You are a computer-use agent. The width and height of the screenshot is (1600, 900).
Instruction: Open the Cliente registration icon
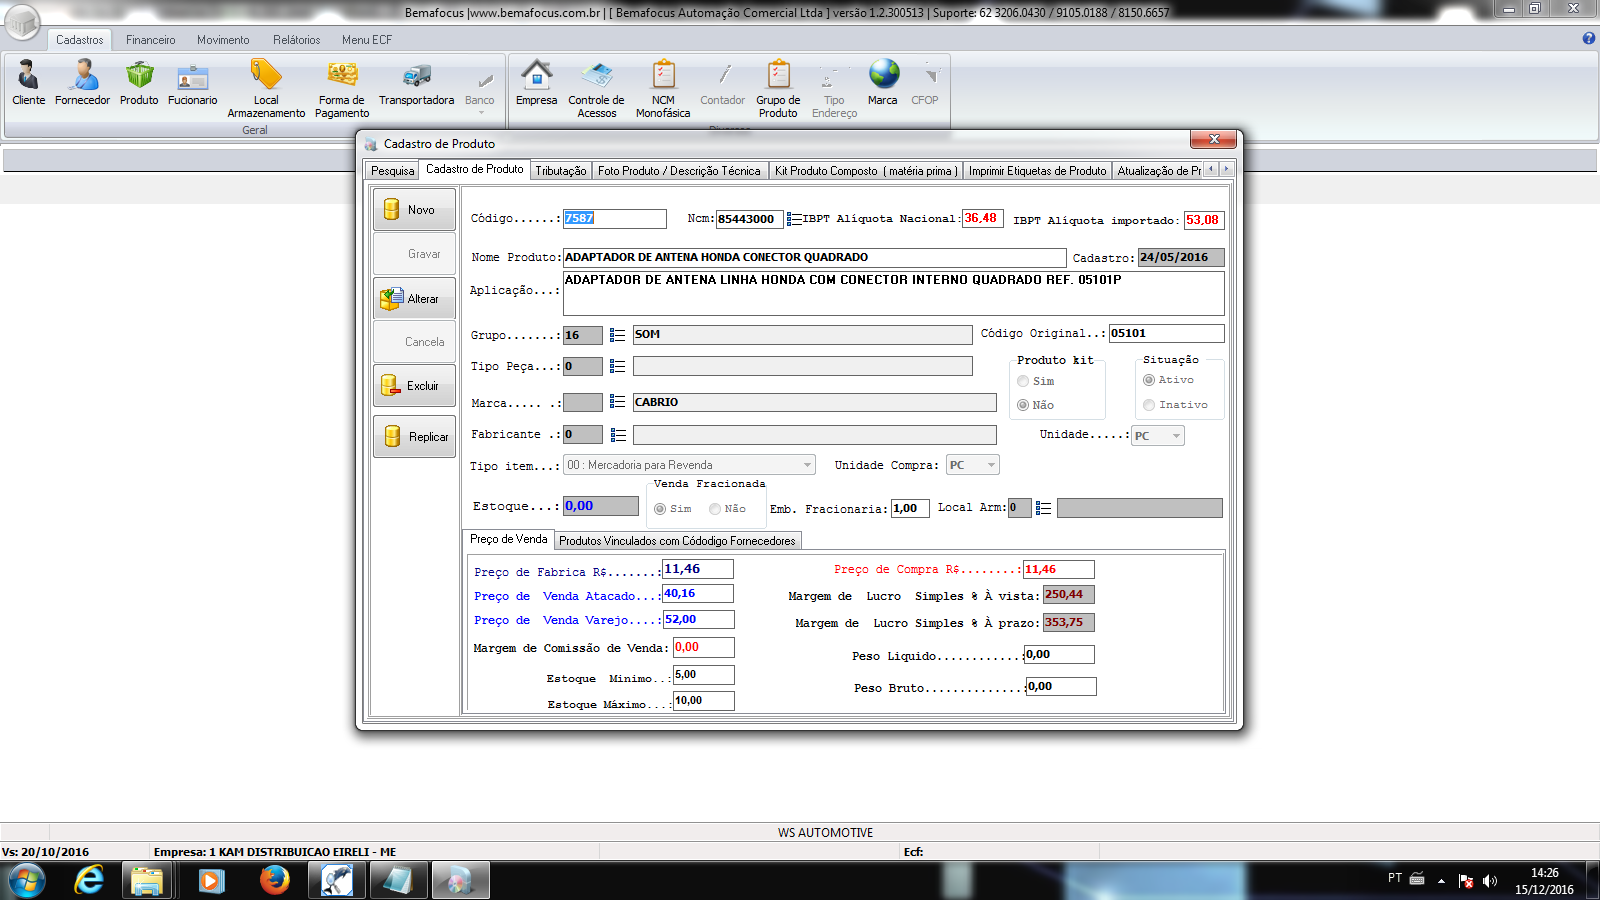(x=28, y=82)
